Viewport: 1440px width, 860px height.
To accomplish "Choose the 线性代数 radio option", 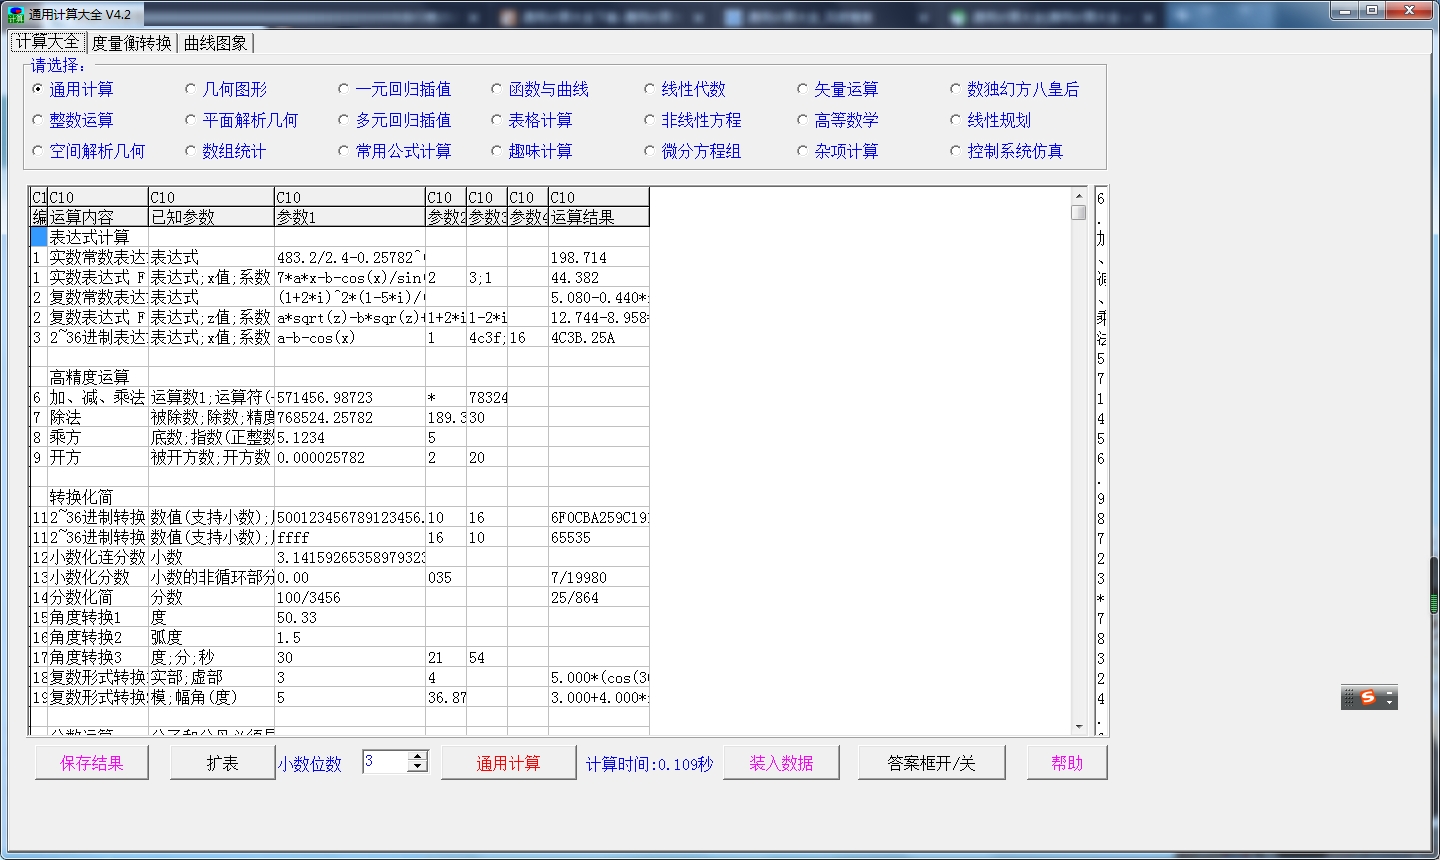I will pyautogui.click(x=650, y=89).
